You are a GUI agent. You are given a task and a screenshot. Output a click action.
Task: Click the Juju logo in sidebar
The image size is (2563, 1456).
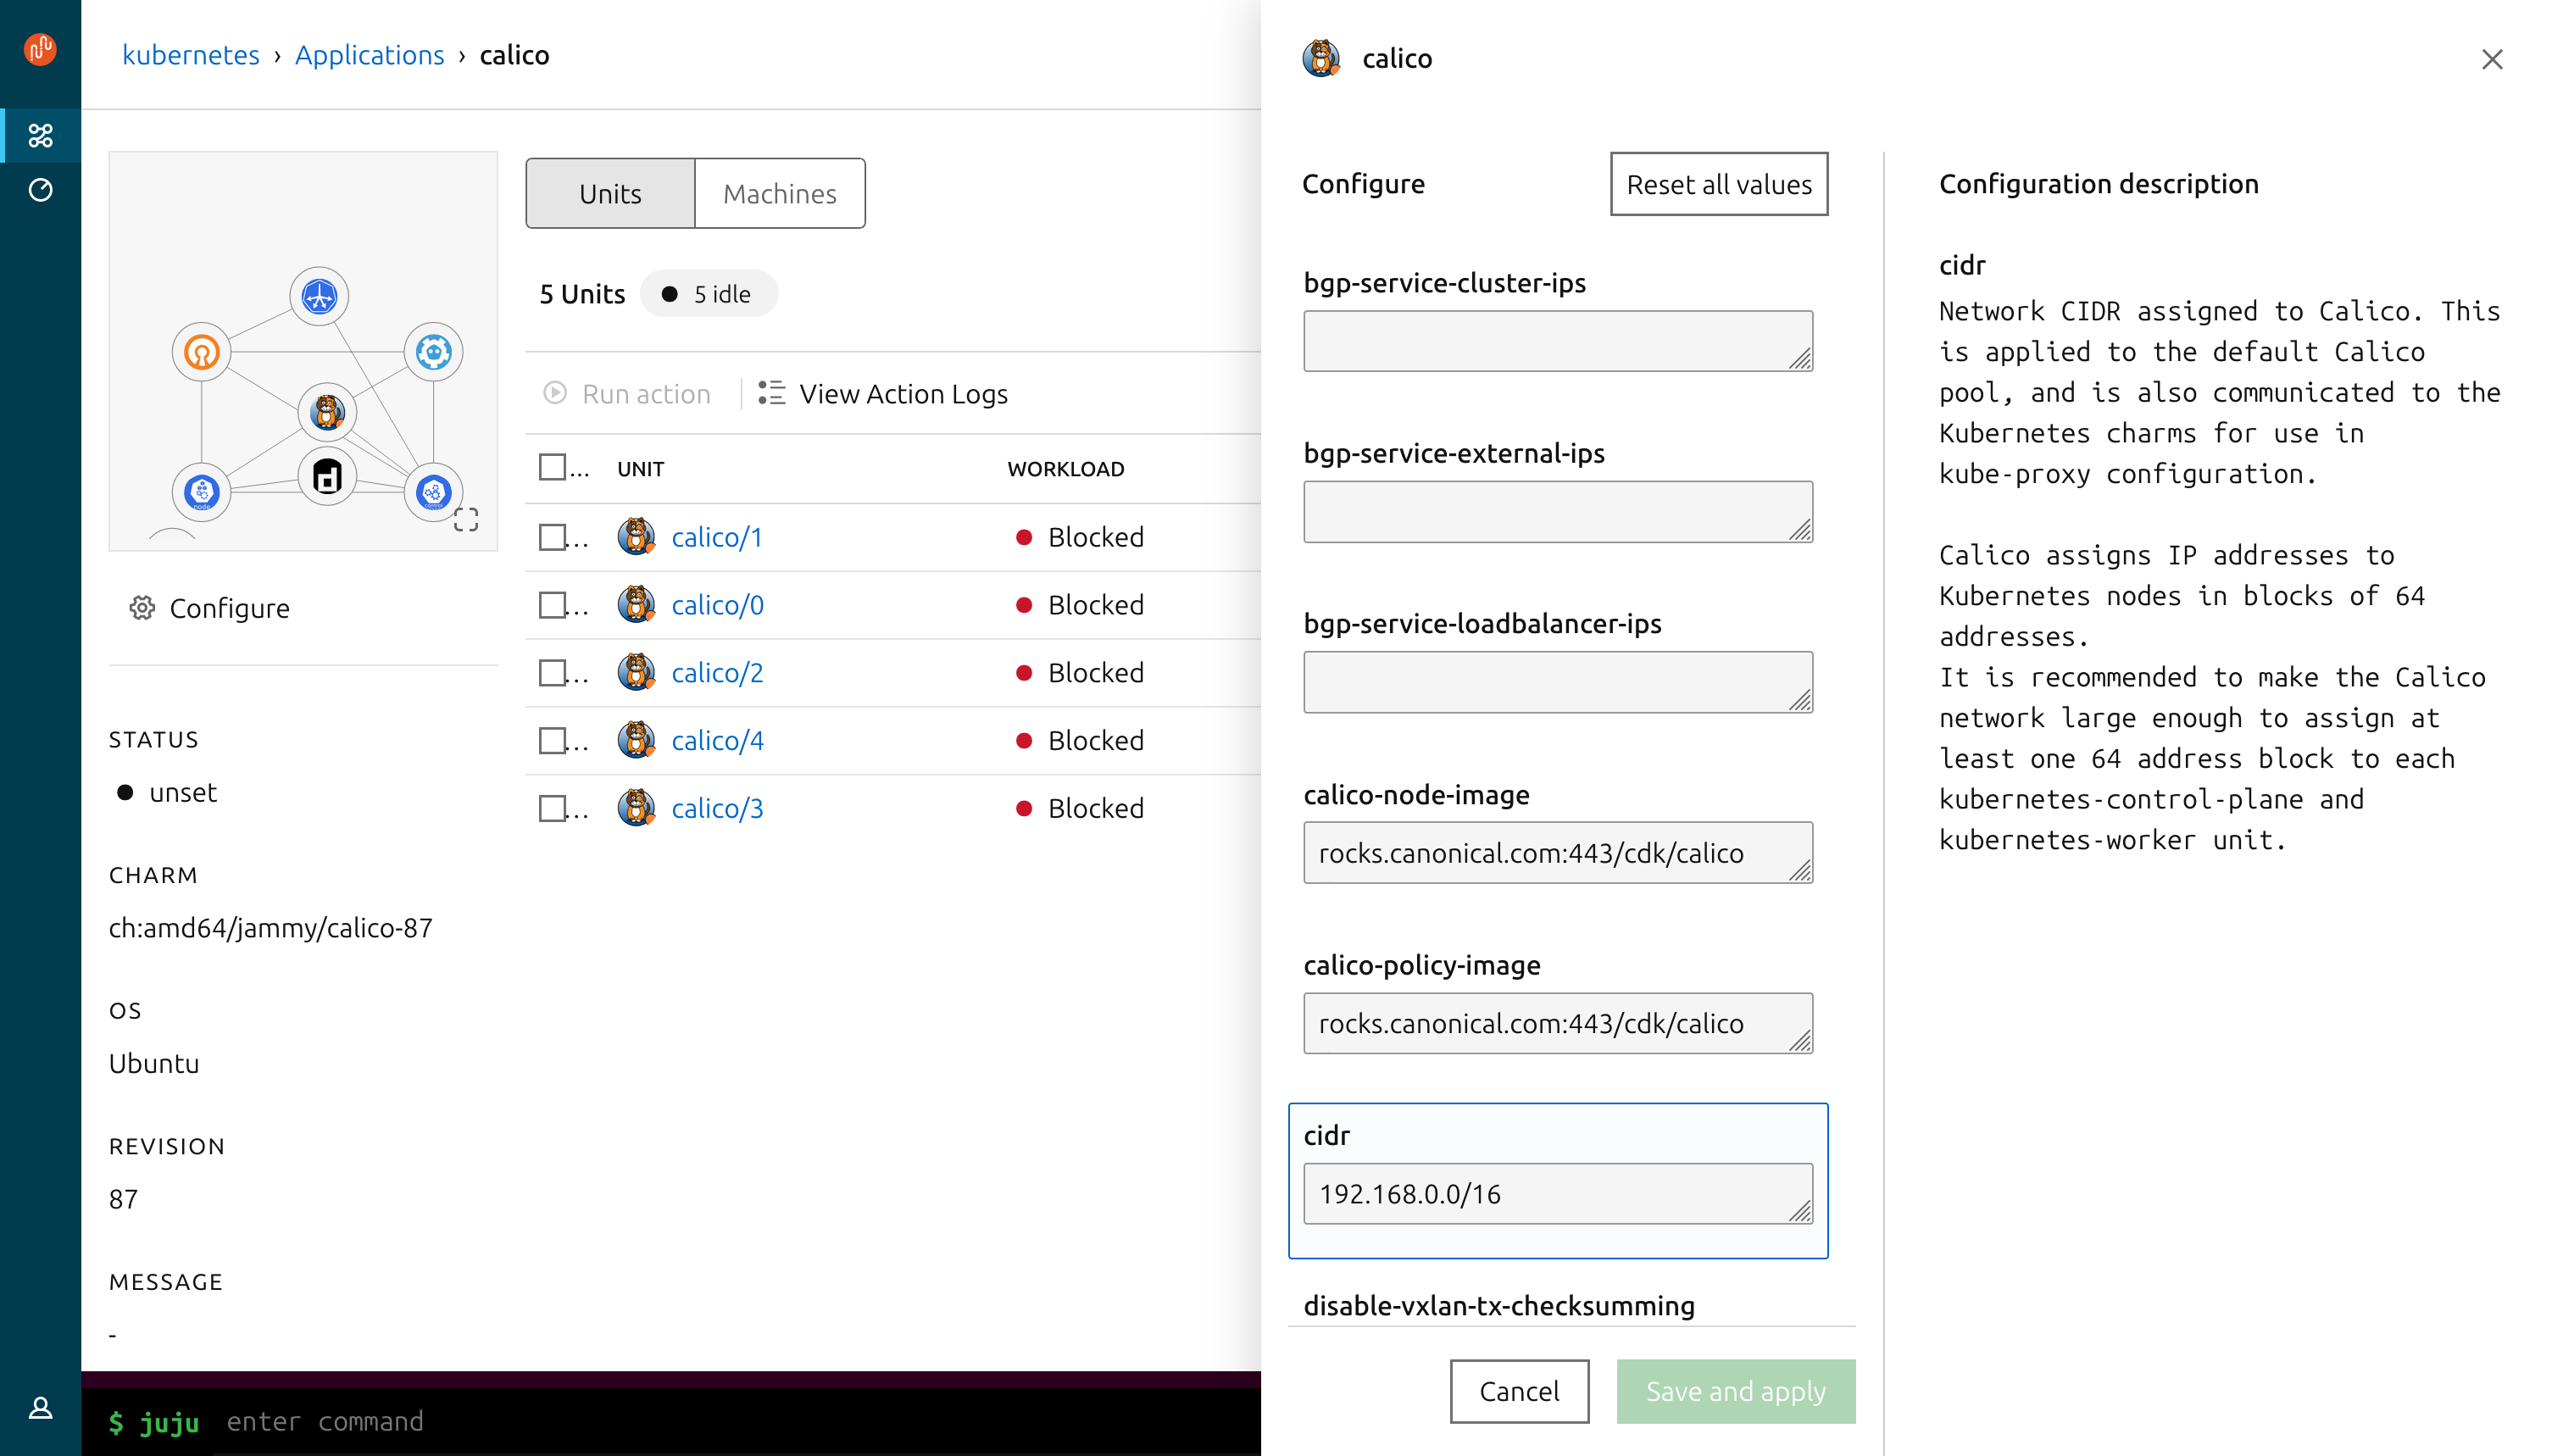40,48
